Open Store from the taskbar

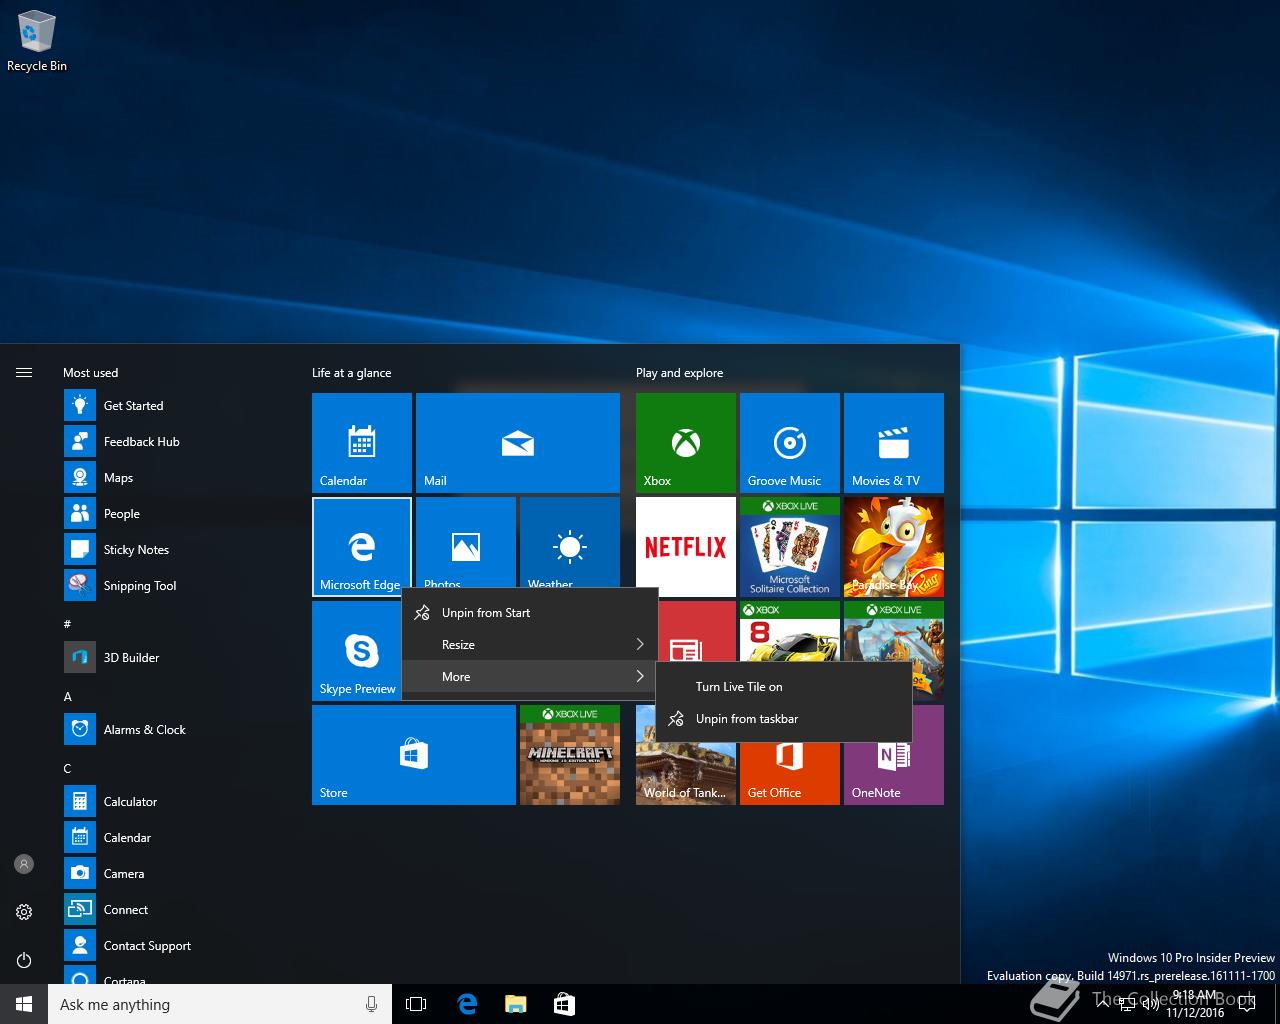[x=564, y=1004]
